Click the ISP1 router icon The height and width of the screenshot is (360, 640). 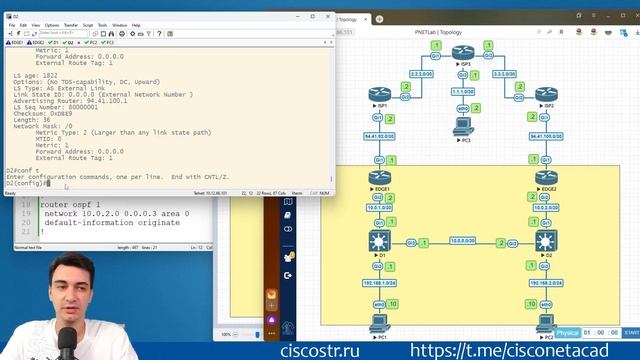(380, 95)
